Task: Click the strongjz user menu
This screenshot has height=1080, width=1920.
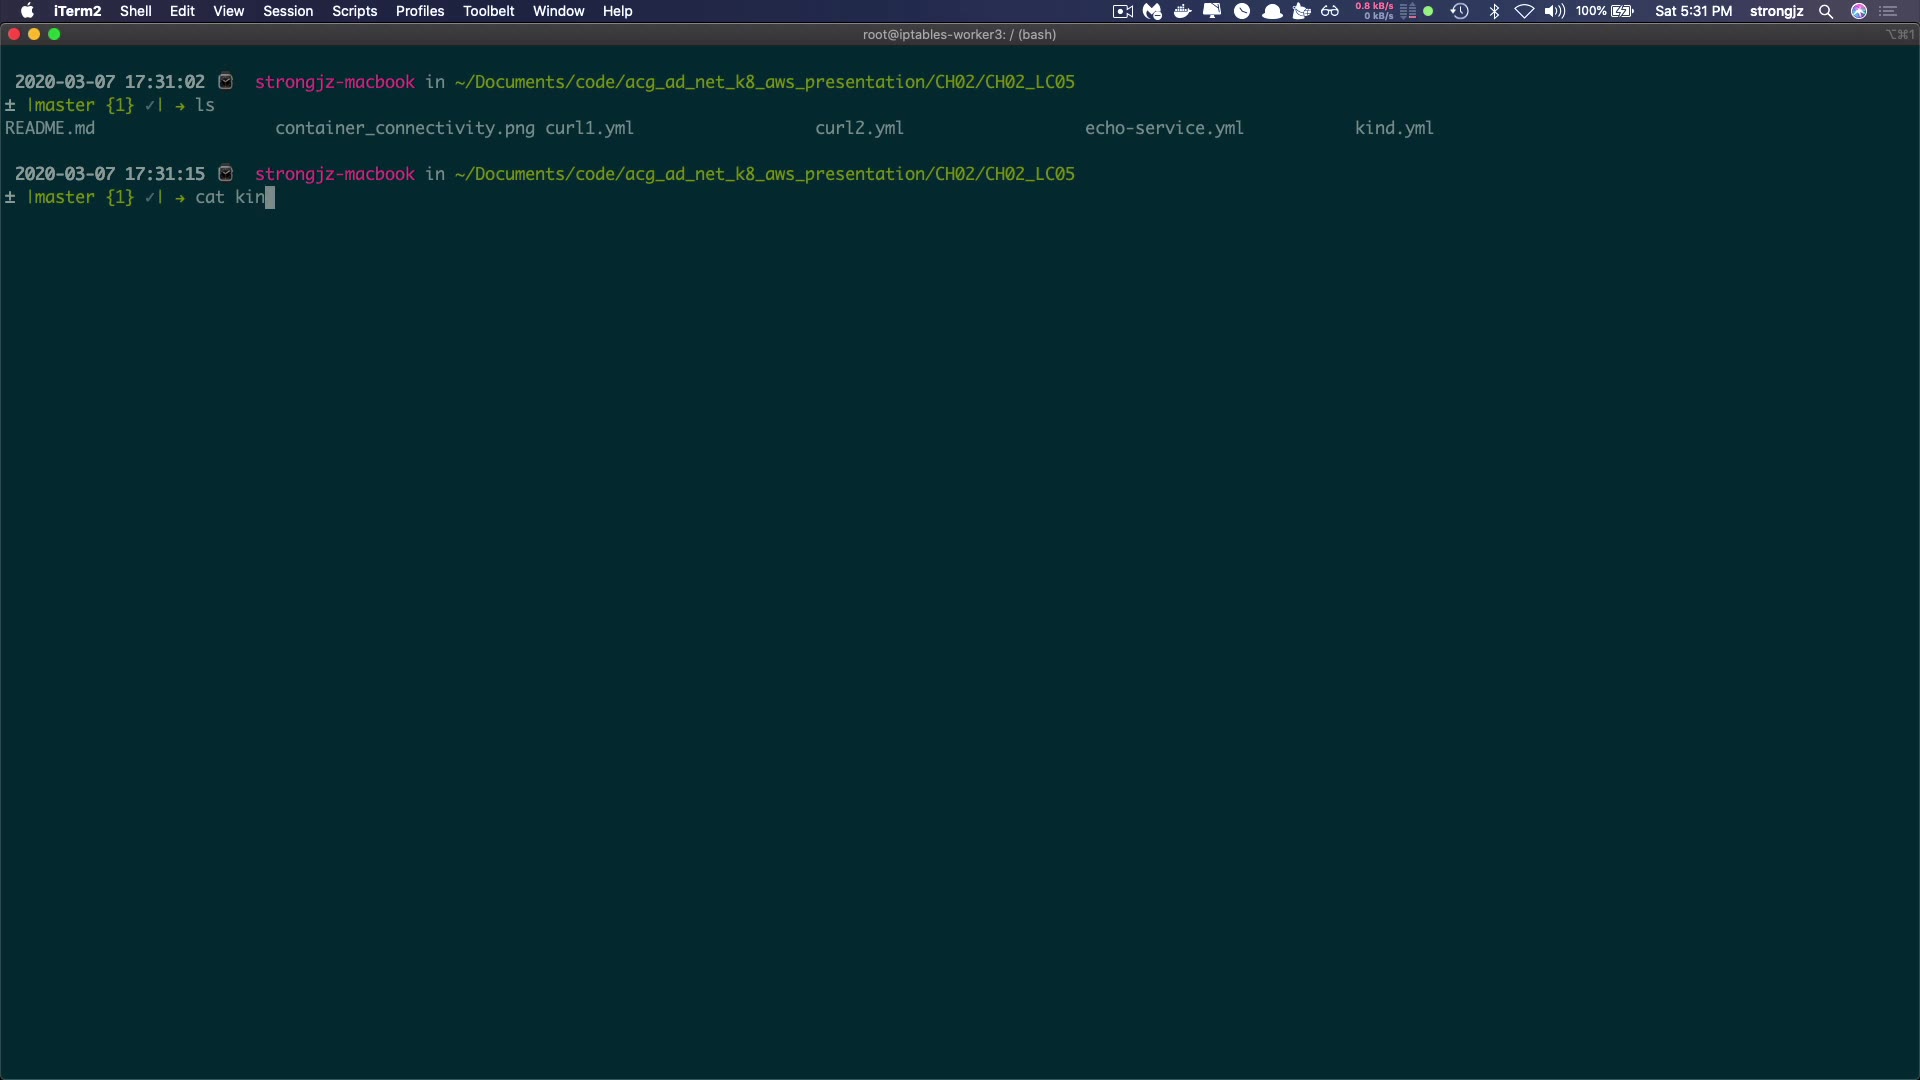Action: tap(1776, 11)
